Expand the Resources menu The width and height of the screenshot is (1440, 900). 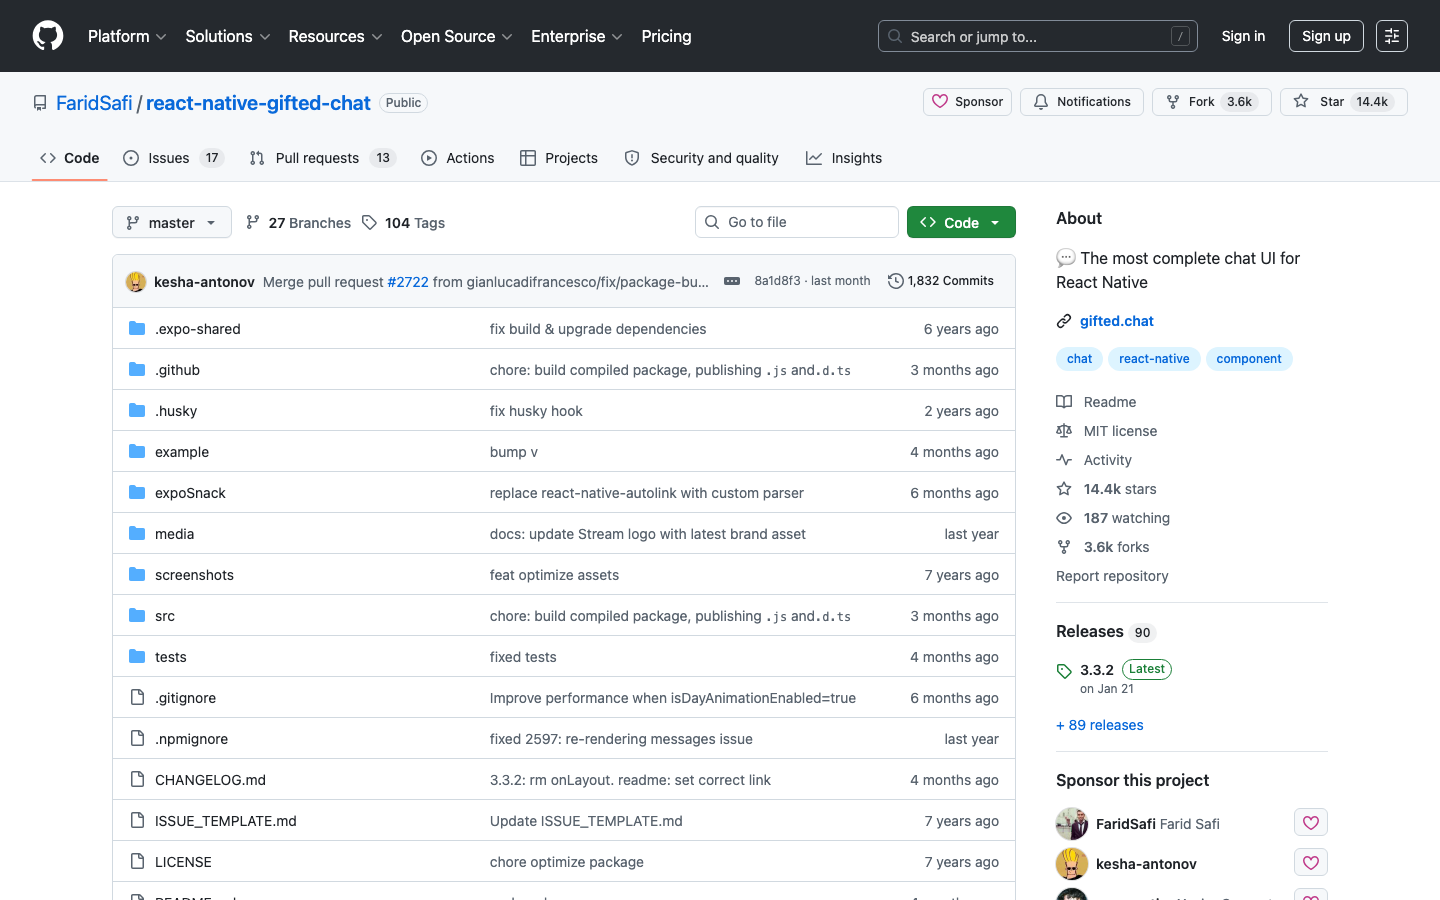pyautogui.click(x=335, y=36)
